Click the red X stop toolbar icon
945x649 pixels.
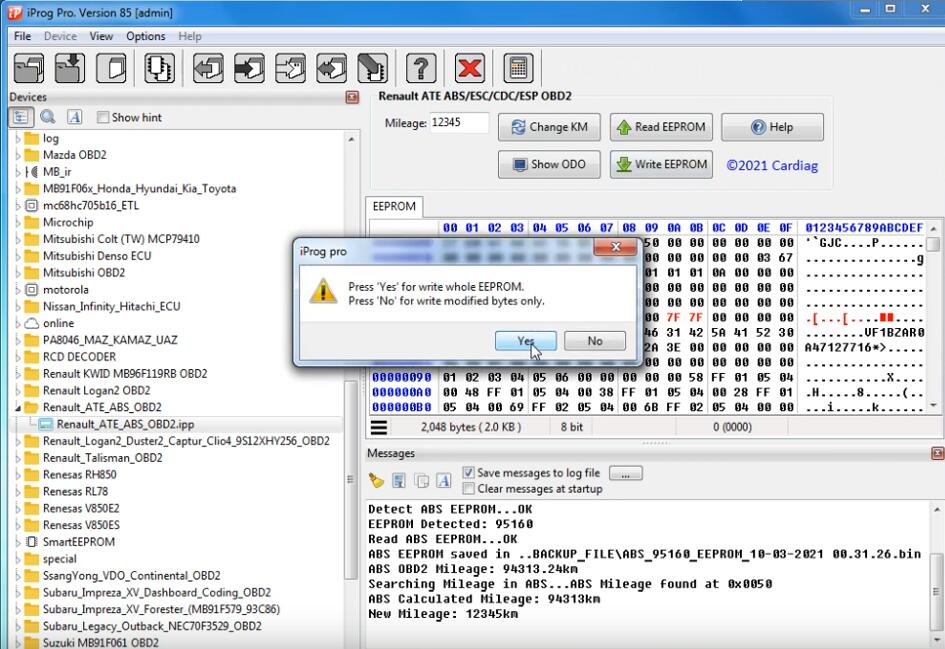469,67
